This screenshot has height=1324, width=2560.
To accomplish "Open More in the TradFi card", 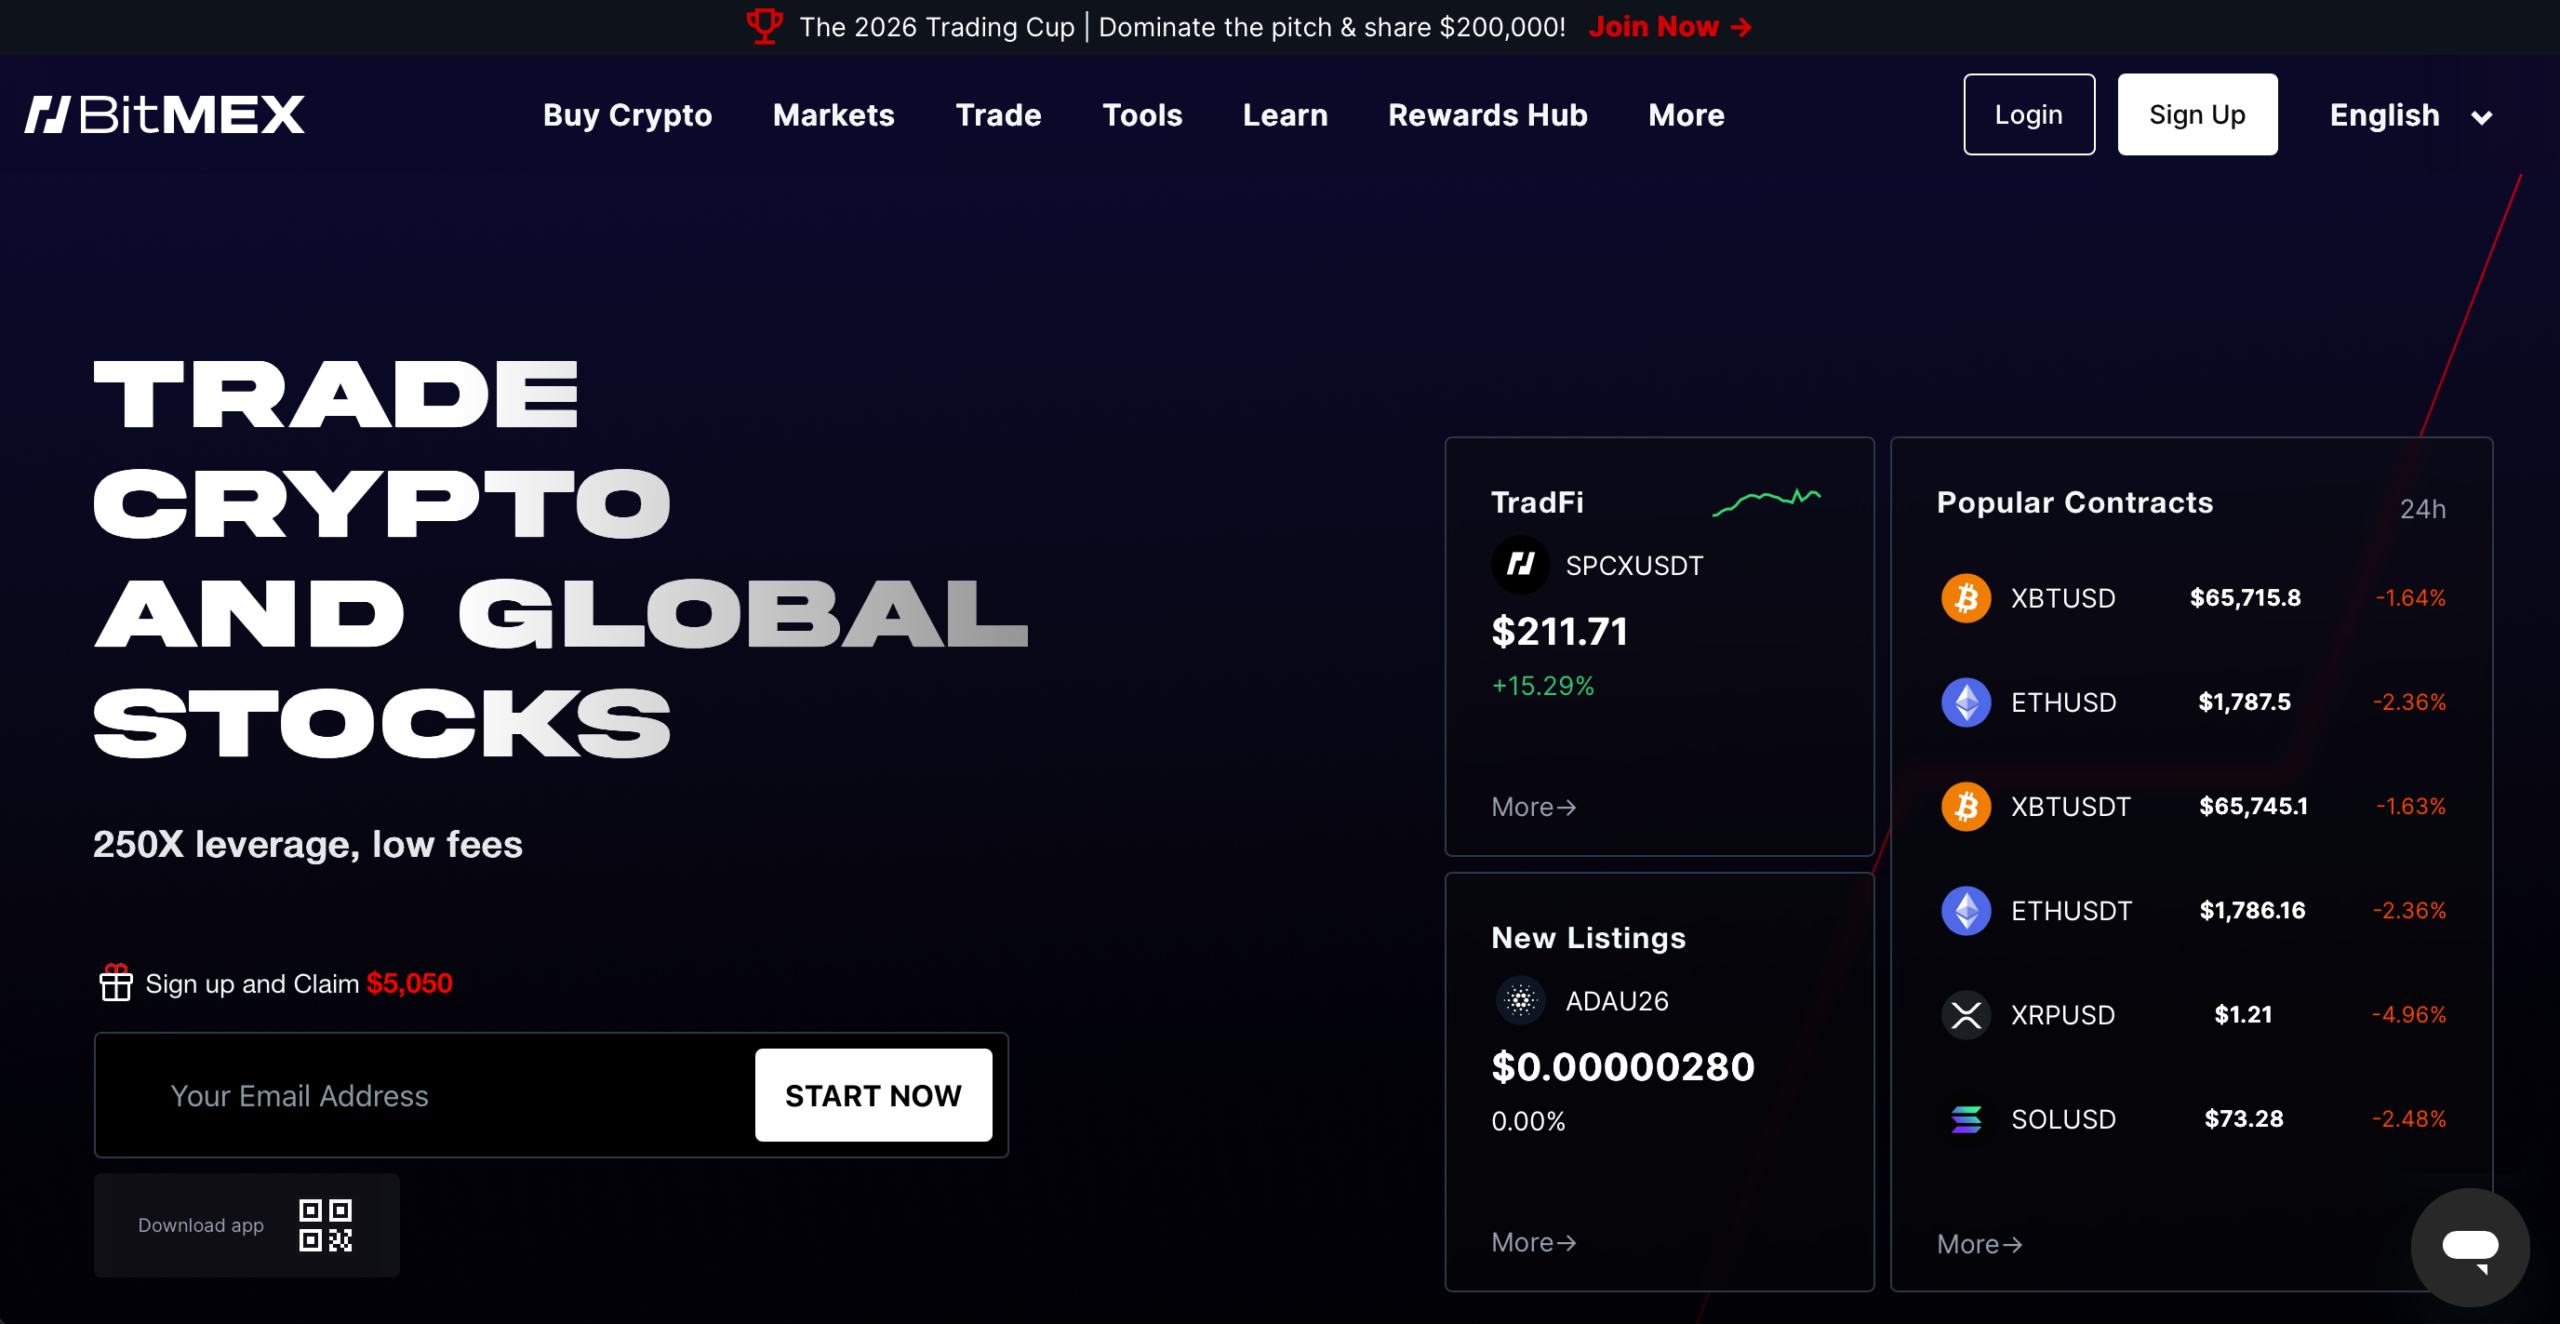I will tap(1533, 807).
